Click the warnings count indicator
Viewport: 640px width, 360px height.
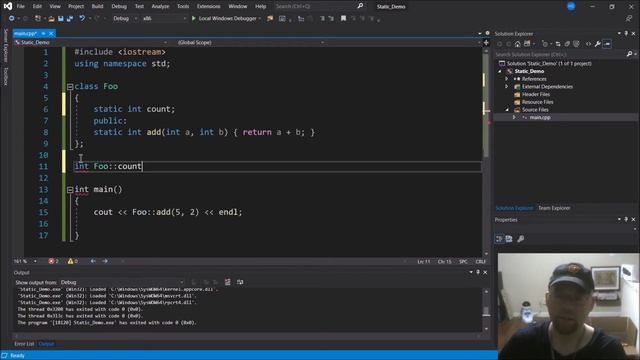click(x=73, y=261)
